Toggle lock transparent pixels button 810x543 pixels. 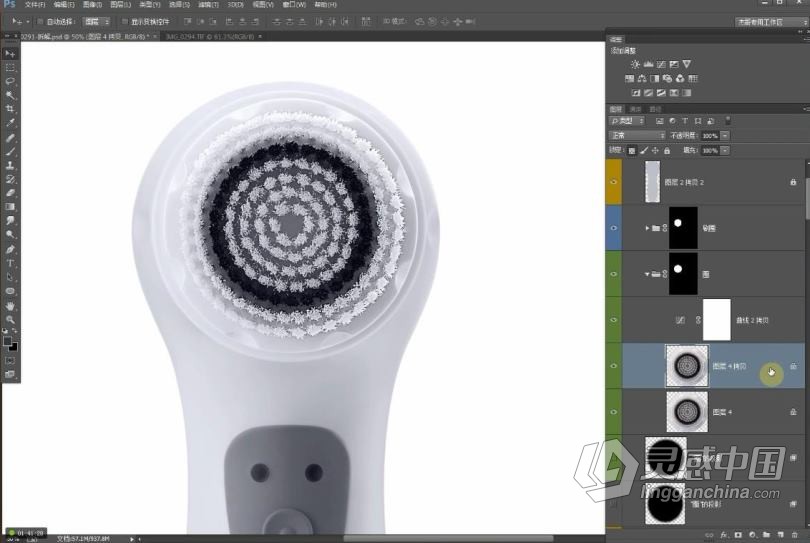pyautogui.click(x=631, y=151)
